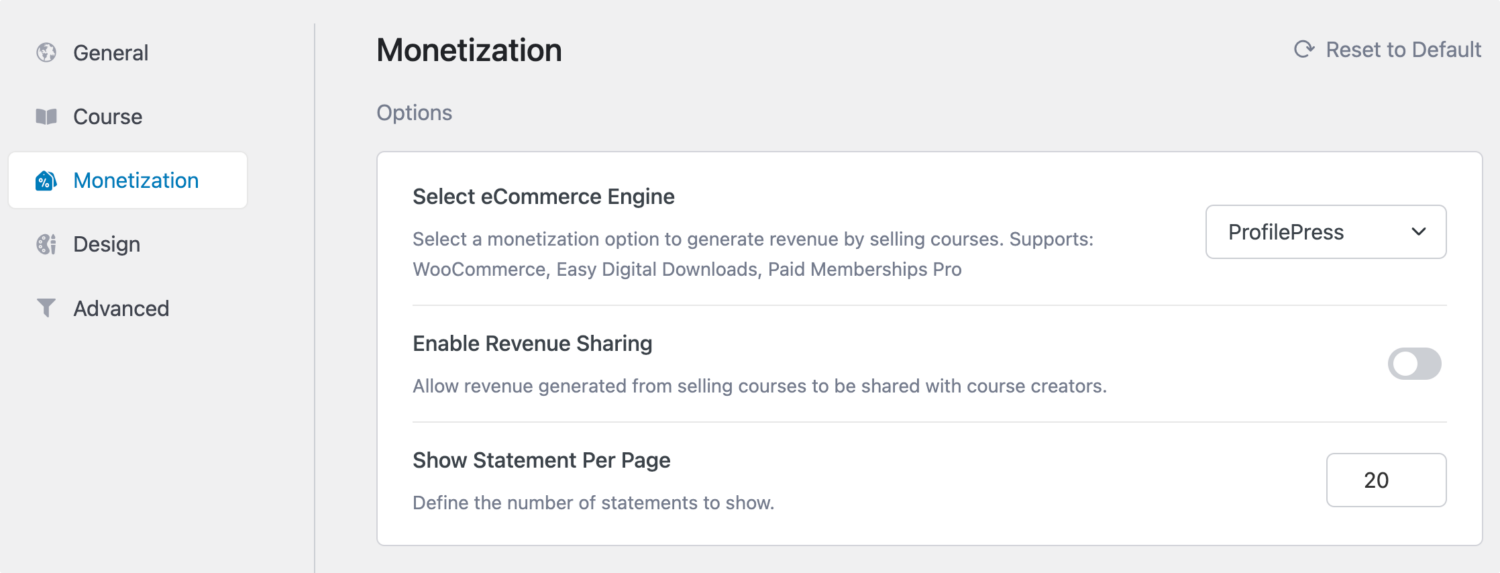Click the Show Statement Per Page label
Image resolution: width=1500 pixels, height=573 pixels.
tap(541, 461)
